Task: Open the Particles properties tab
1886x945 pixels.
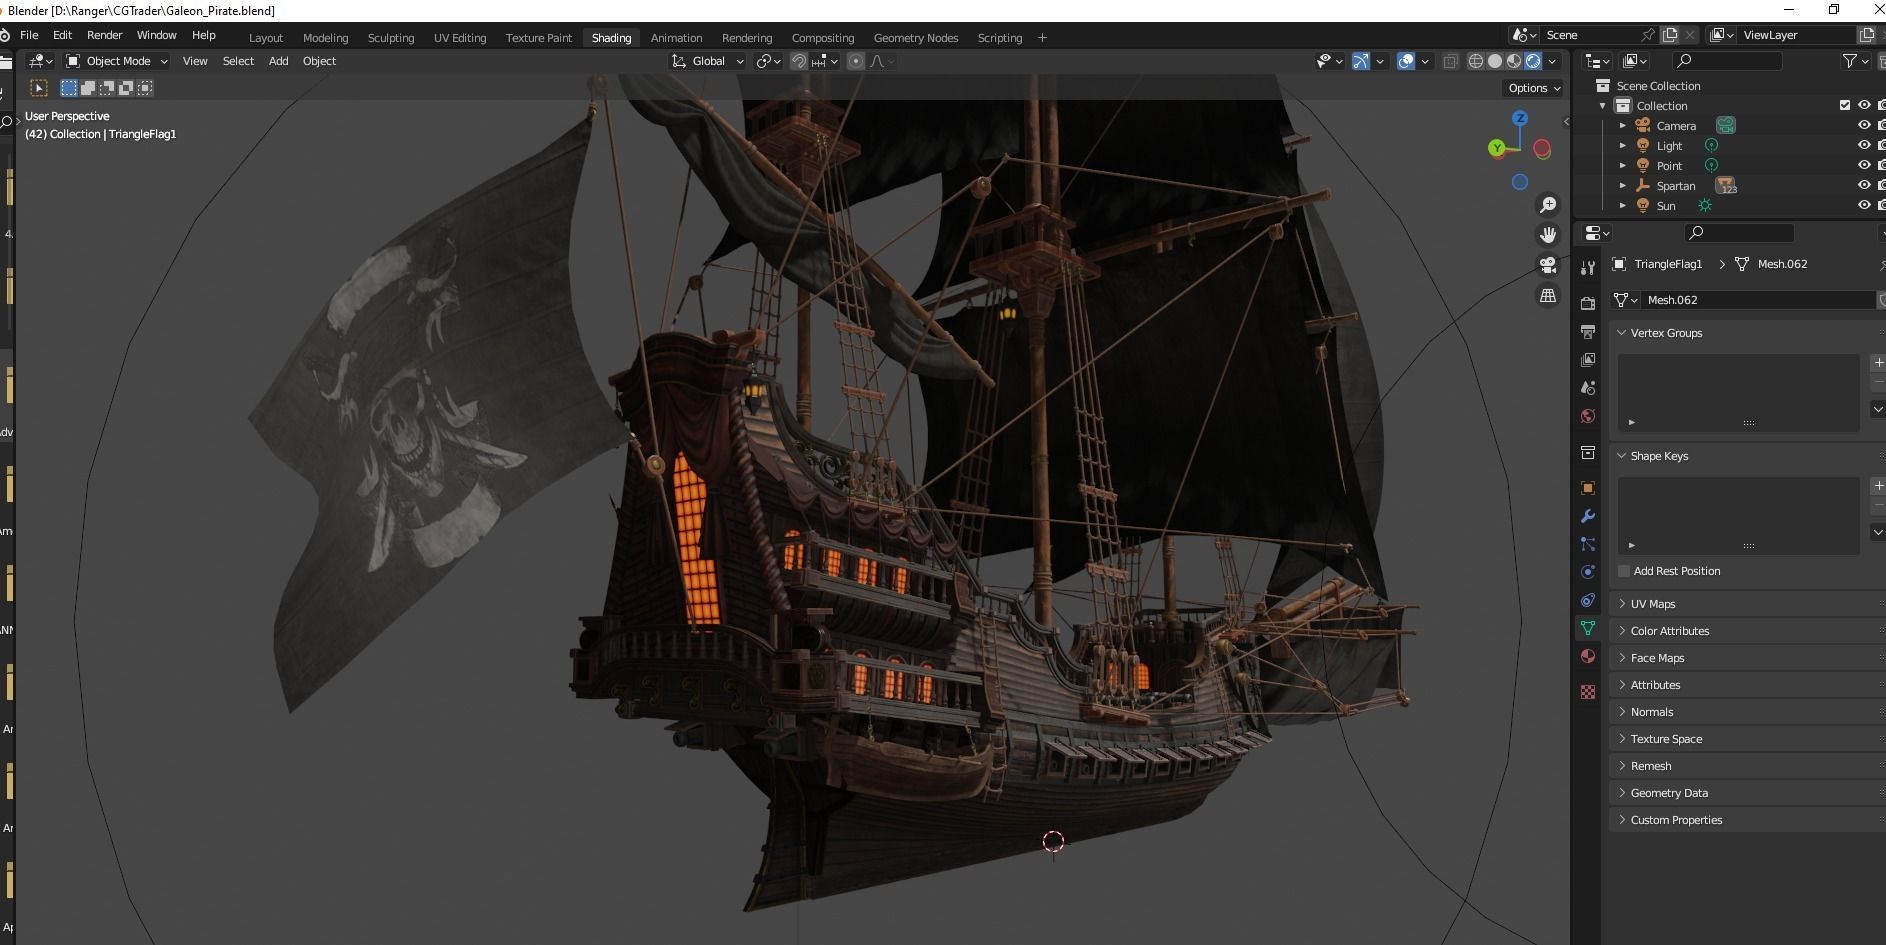Action: (x=1588, y=544)
